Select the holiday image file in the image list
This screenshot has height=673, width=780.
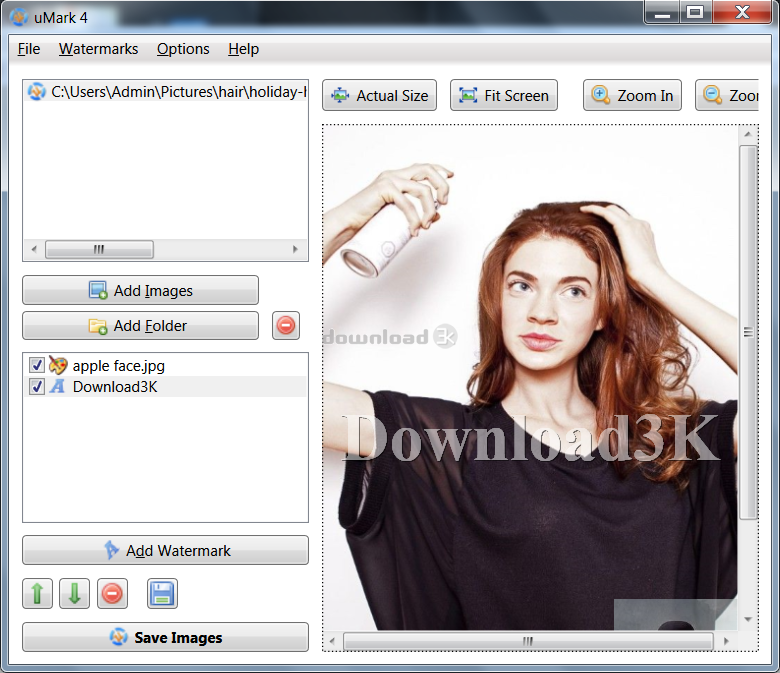click(x=166, y=92)
